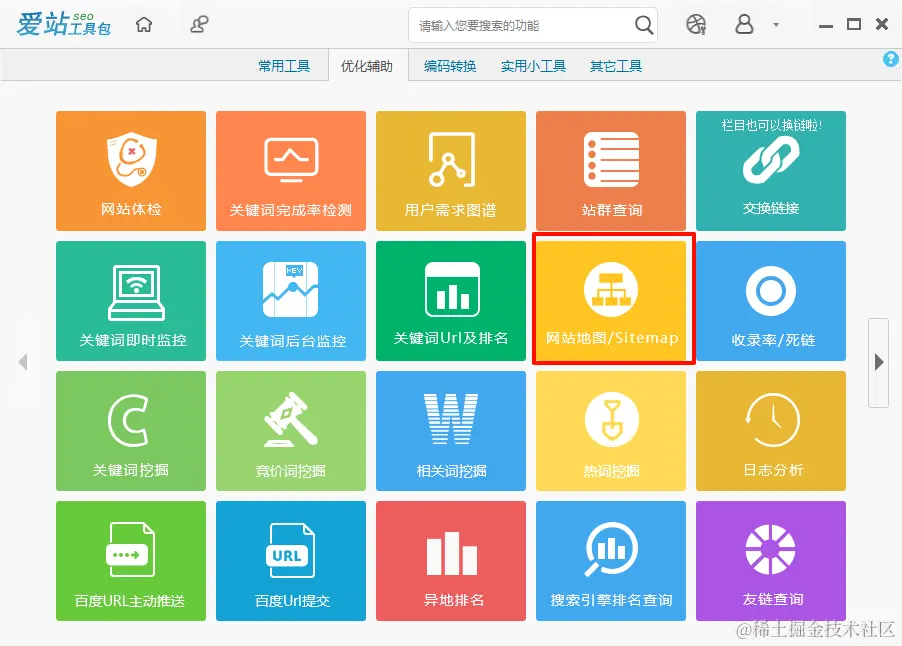
Task: Switch to the 常用工具 tab
Action: pos(285,64)
